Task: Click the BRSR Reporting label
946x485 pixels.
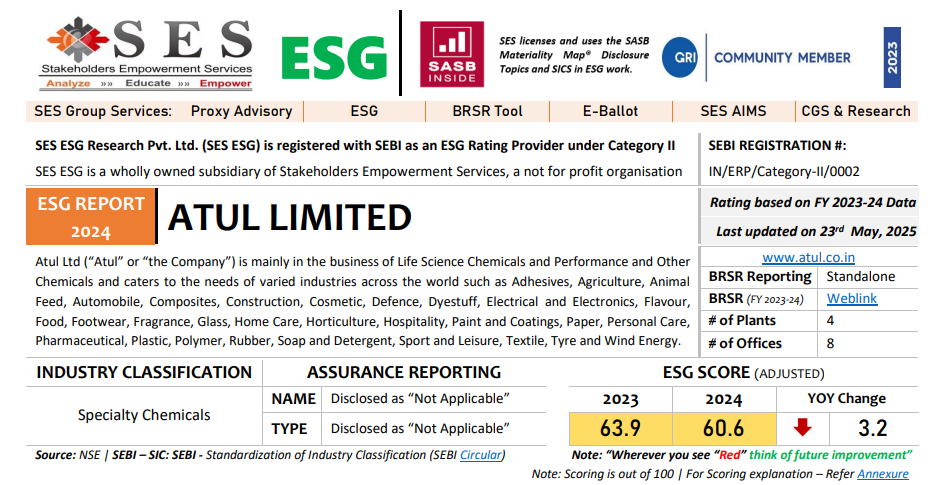Action: pos(760,276)
